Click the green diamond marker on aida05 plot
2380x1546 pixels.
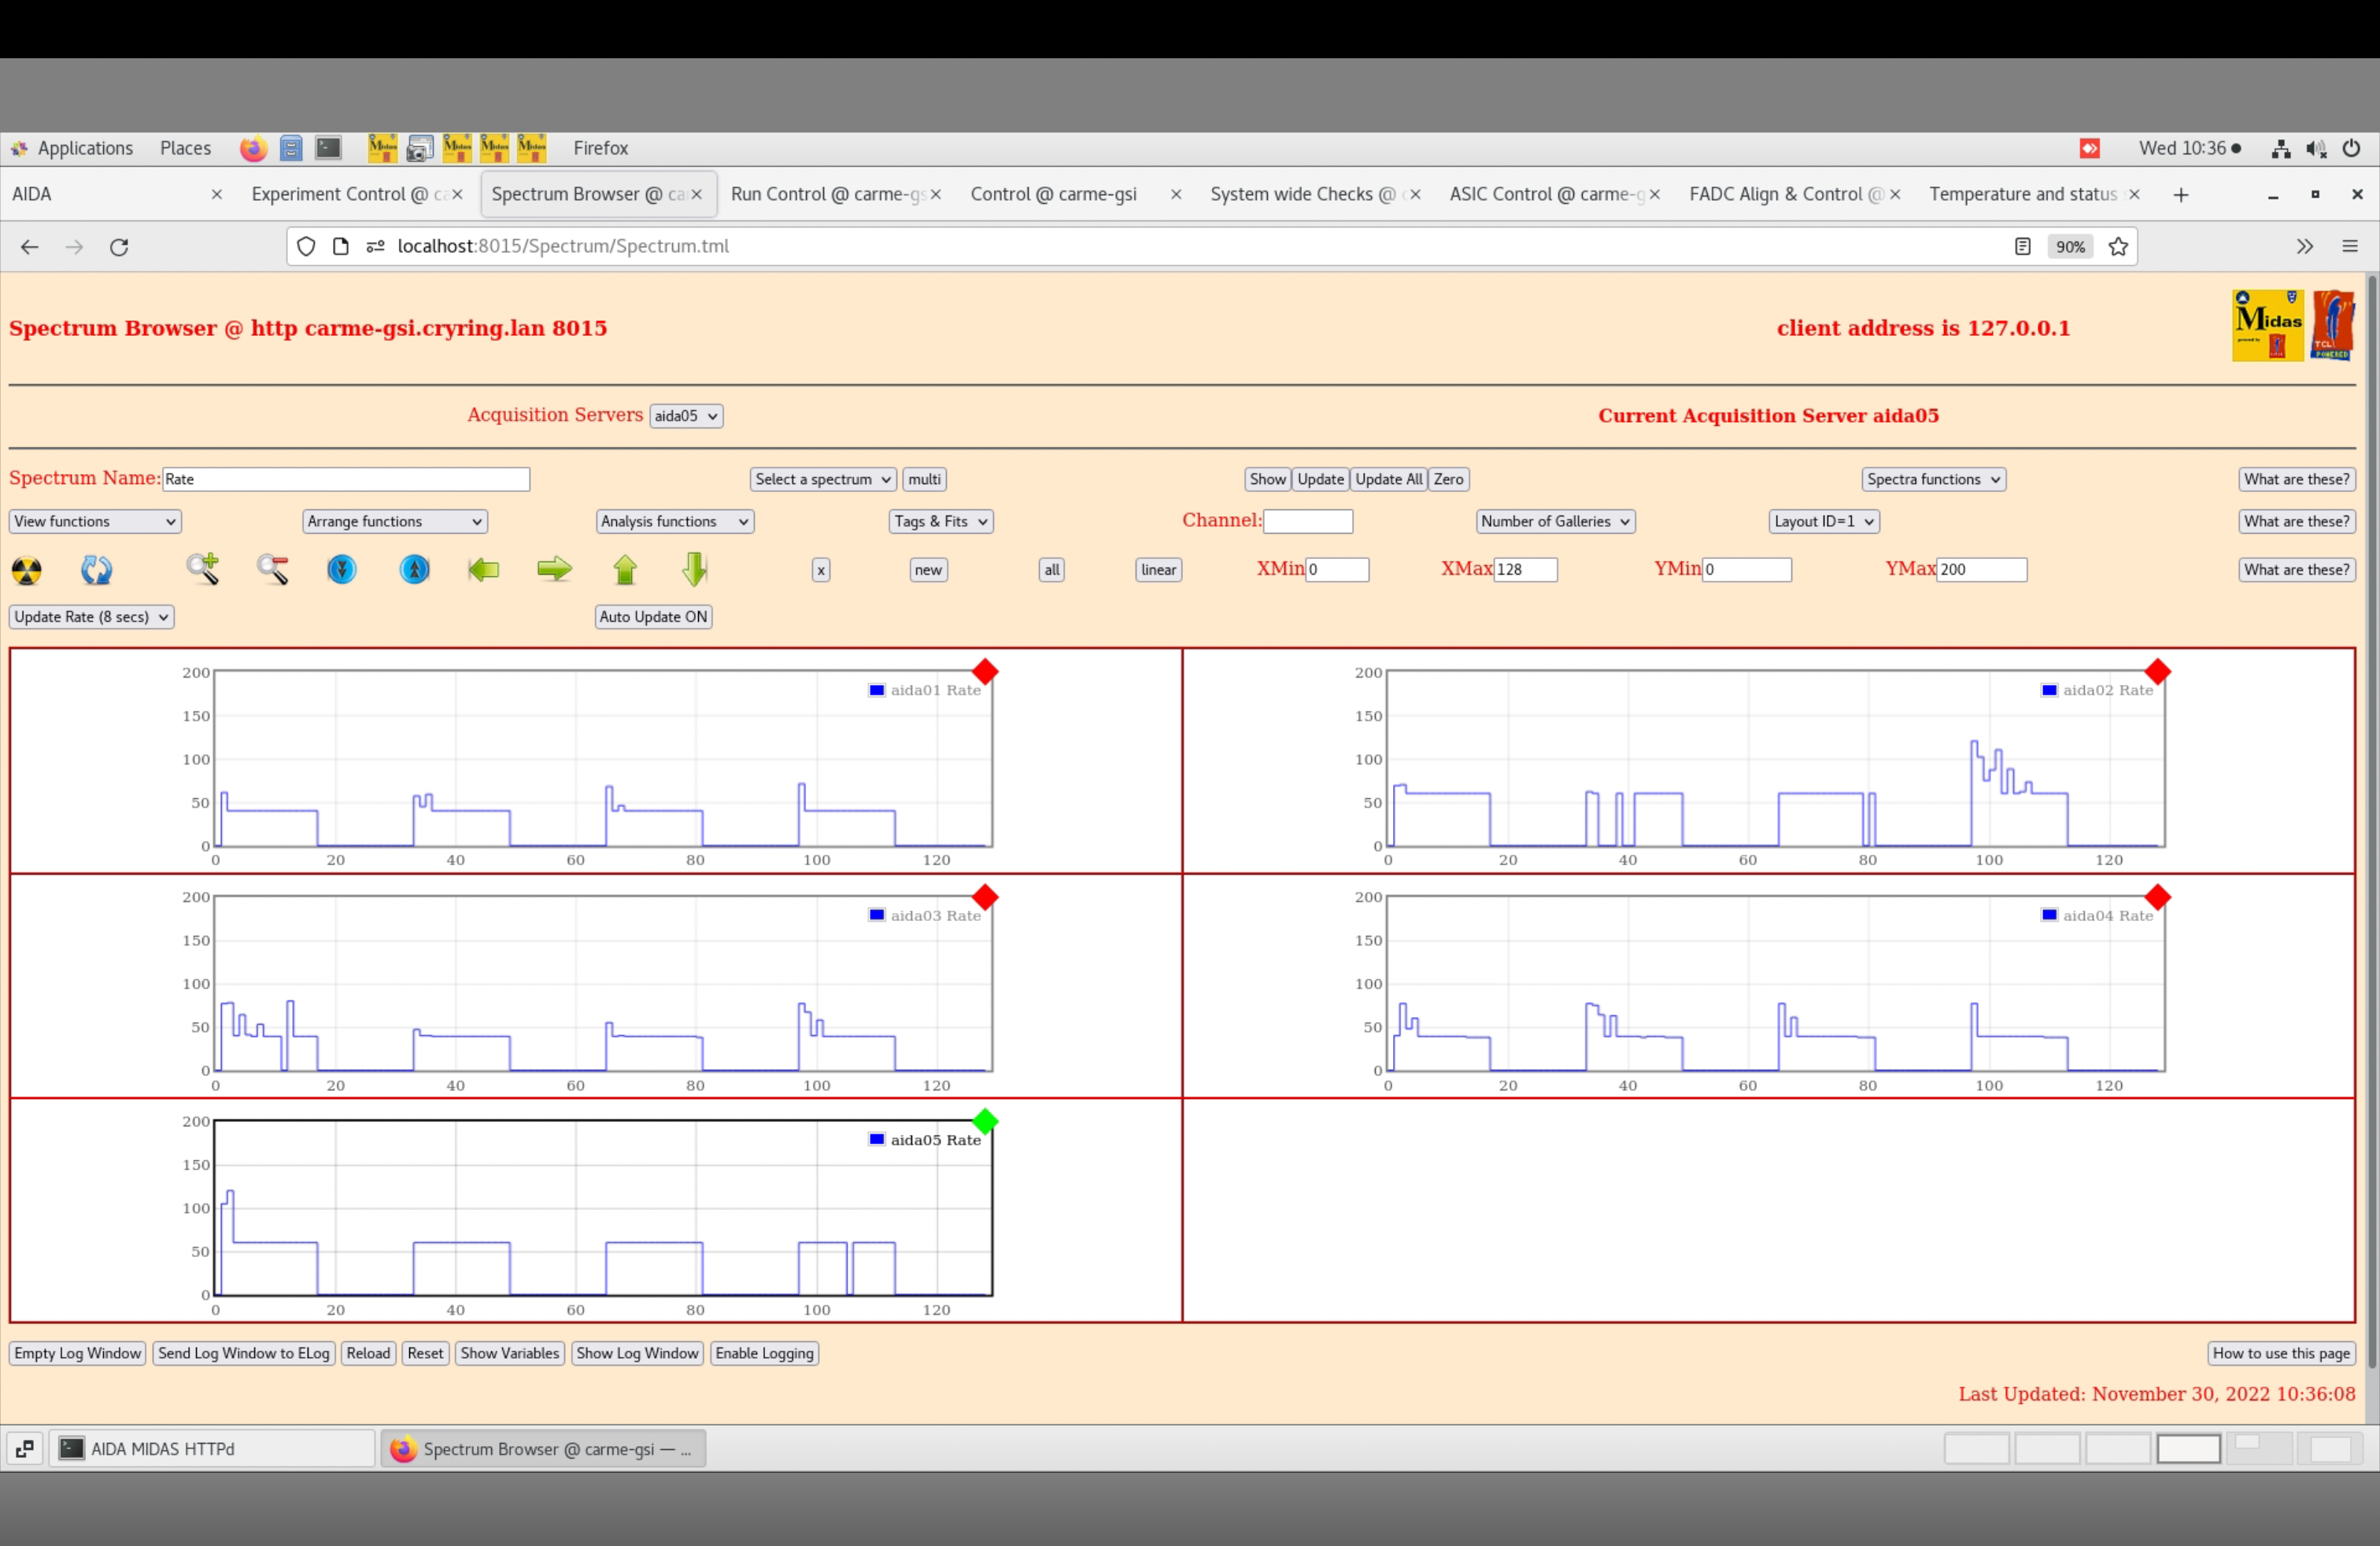985,1122
